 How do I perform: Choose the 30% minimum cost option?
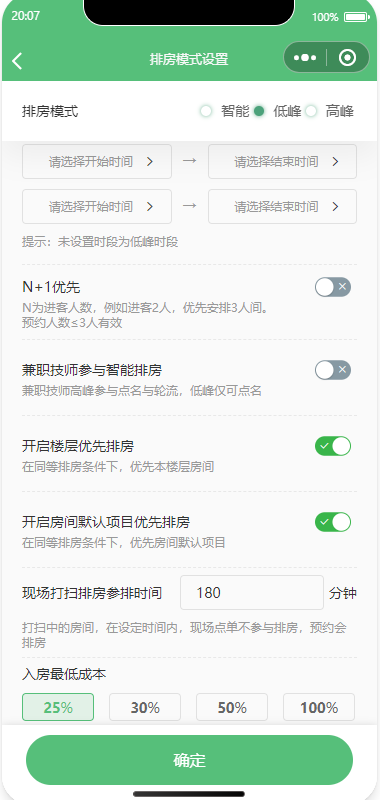click(x=145, y=707)
